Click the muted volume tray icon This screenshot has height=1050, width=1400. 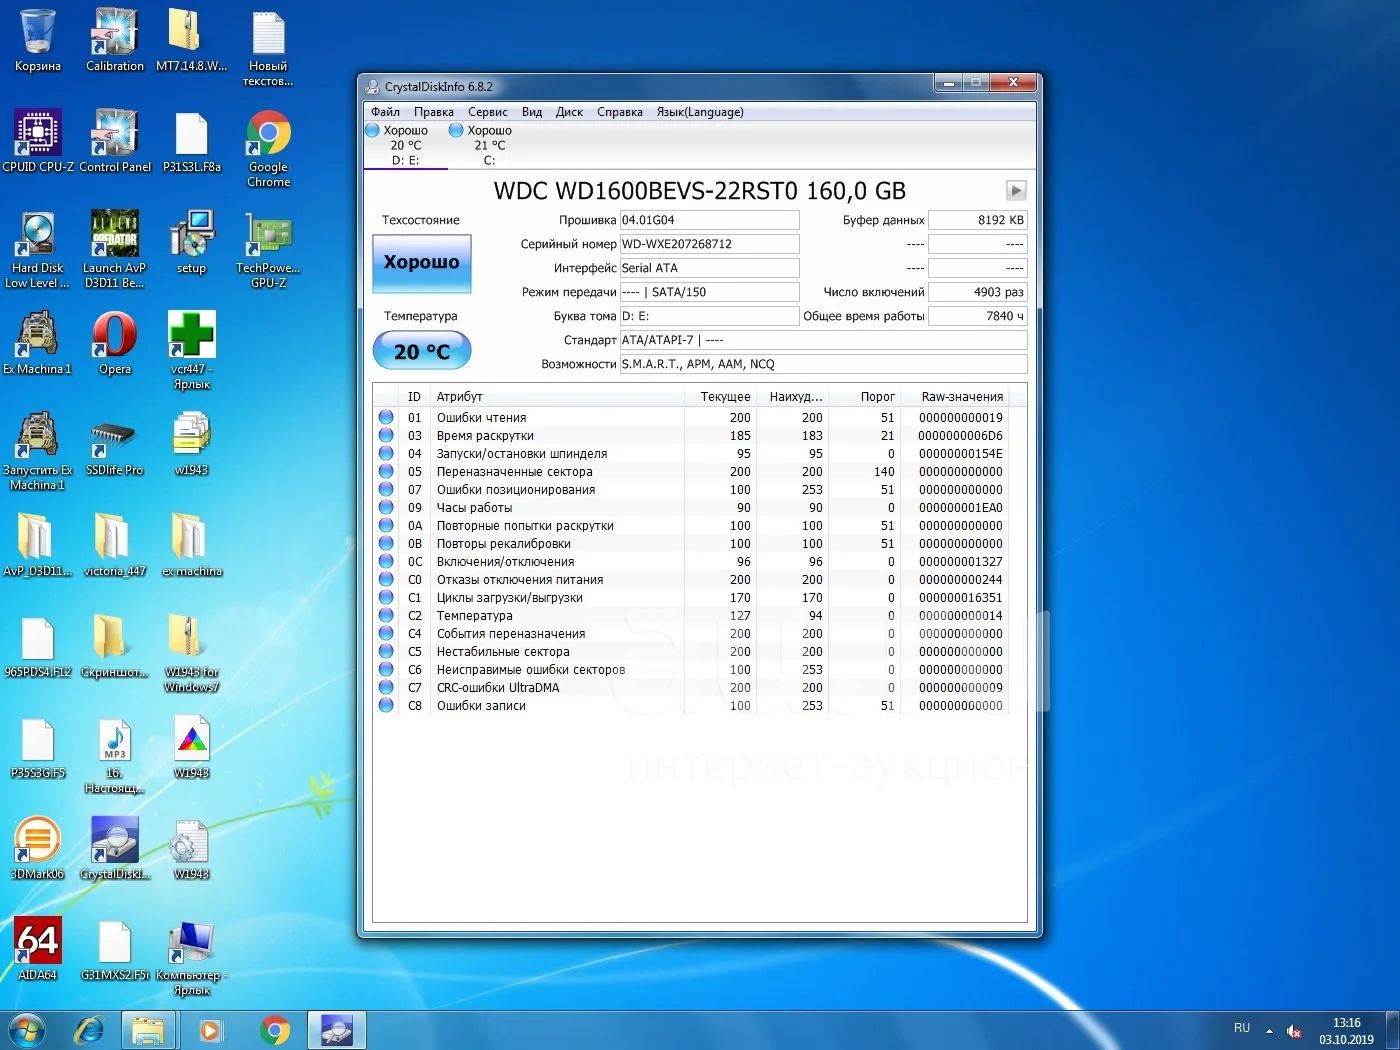[x=1294, y=1030]
